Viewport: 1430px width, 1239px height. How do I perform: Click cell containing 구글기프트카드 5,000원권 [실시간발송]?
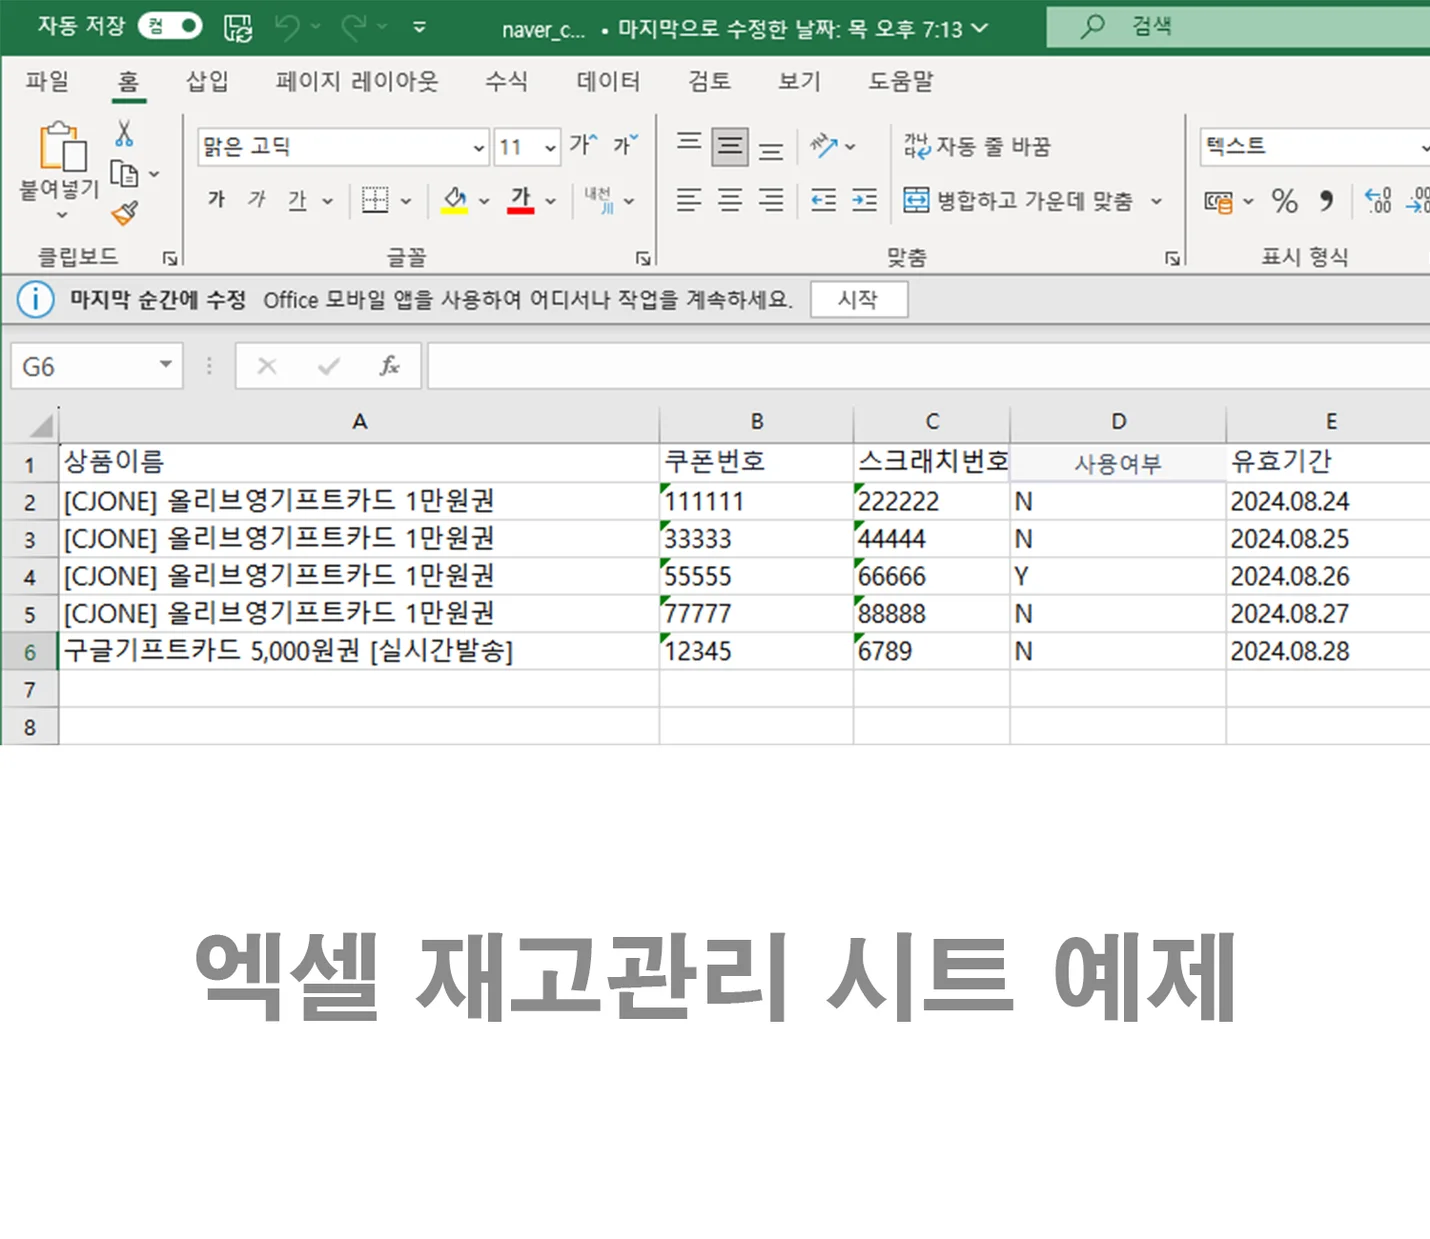click(359, 651)
